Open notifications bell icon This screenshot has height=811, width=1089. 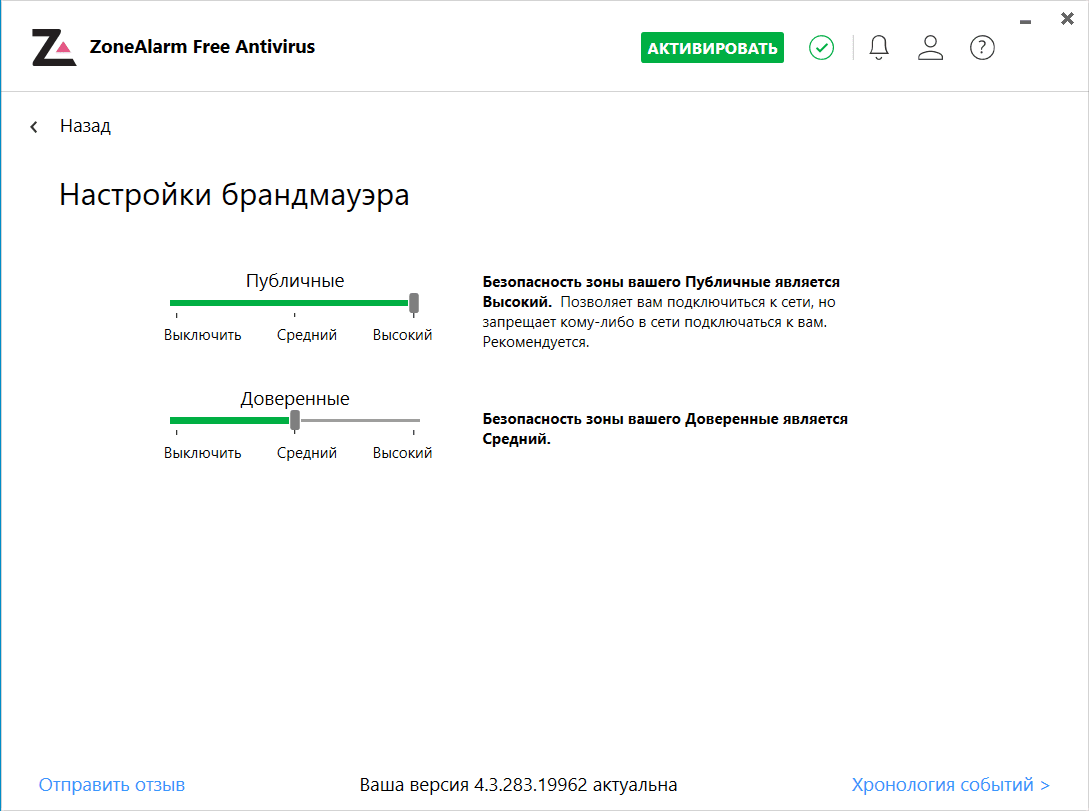(879, 47)
